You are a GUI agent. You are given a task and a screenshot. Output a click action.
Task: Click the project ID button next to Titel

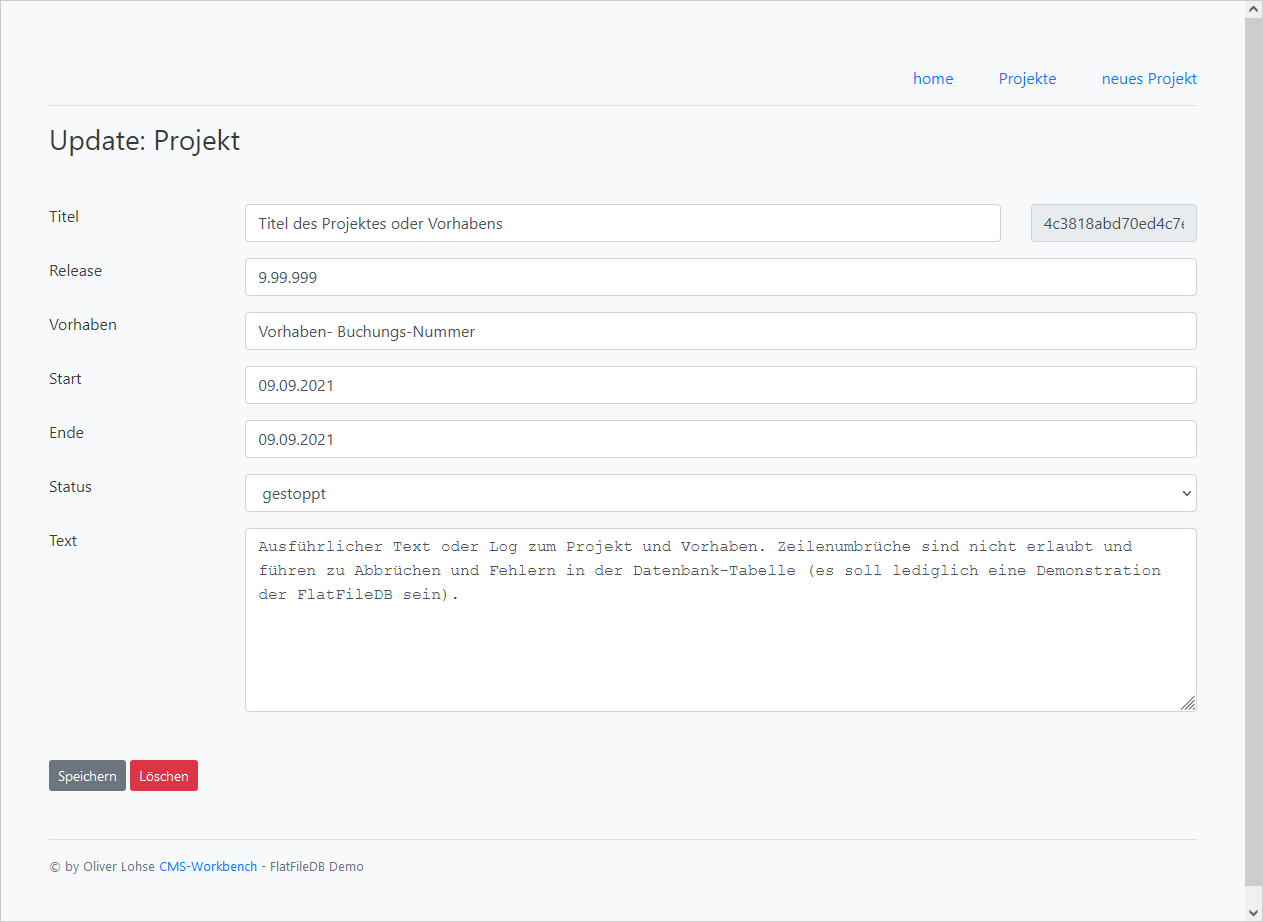point(1113,223)
